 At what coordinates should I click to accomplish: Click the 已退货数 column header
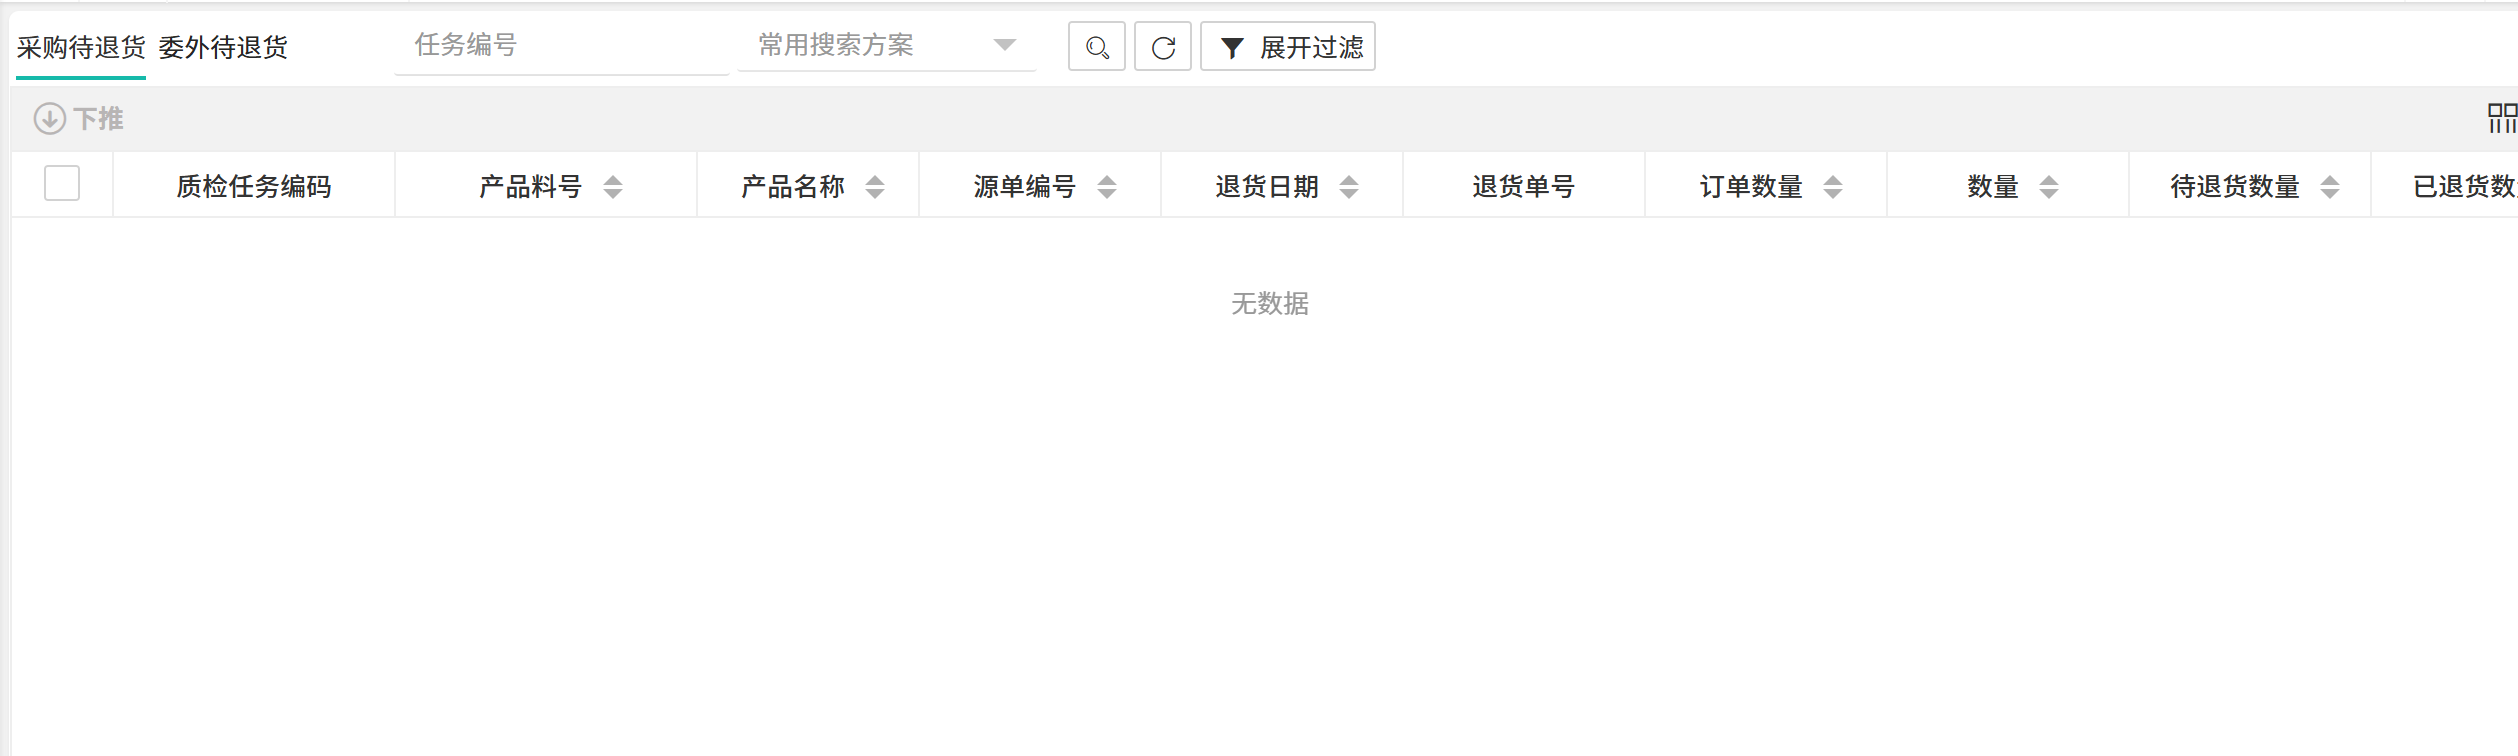[2462, 187]
